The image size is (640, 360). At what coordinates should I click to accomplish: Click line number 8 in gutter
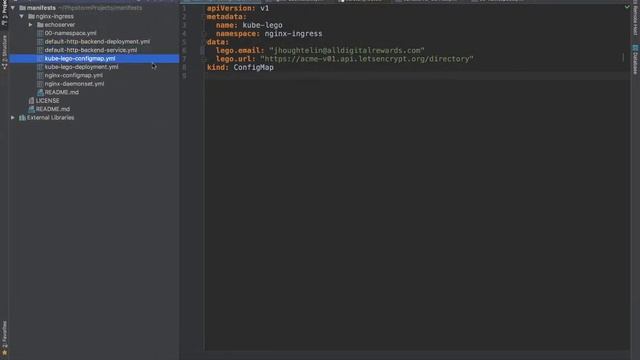[x=184, y=67]
